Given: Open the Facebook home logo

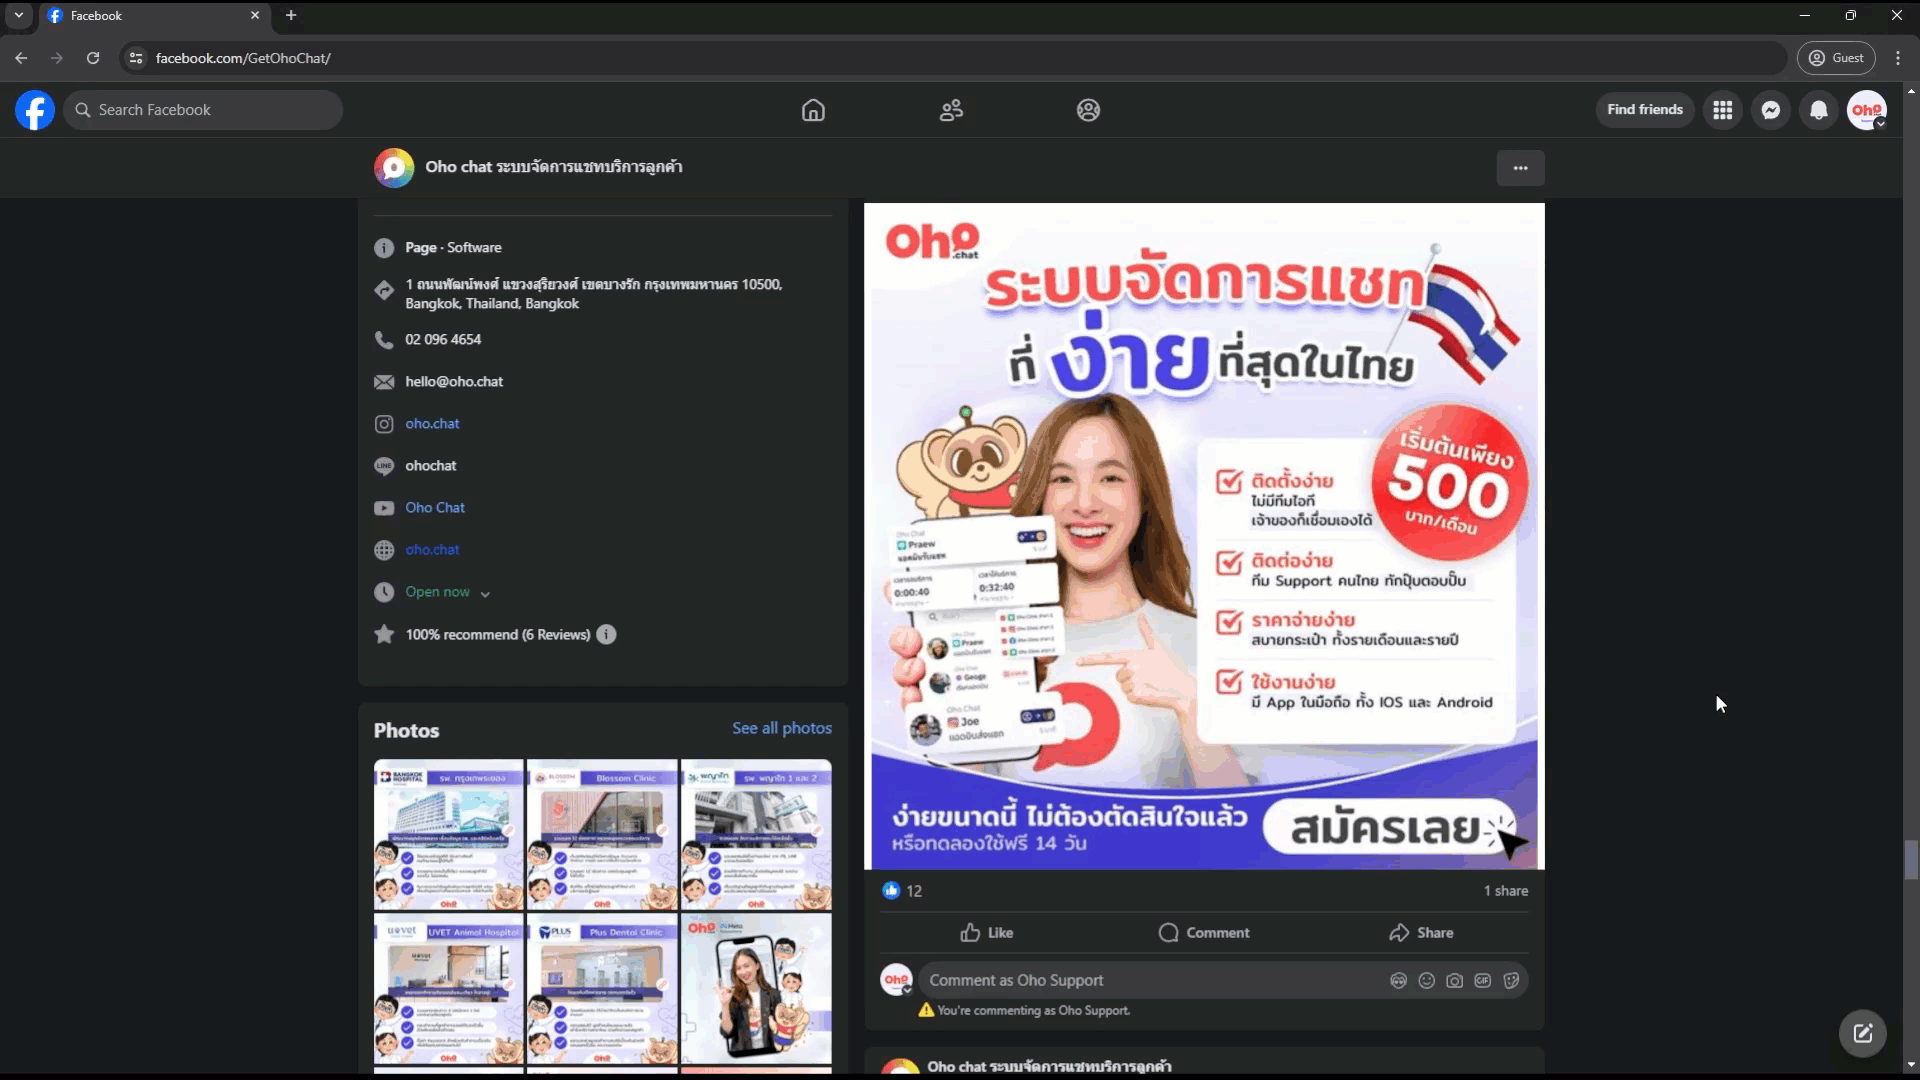Looking at the screenshot, I should pyautogui.click(x=35, y=110).
